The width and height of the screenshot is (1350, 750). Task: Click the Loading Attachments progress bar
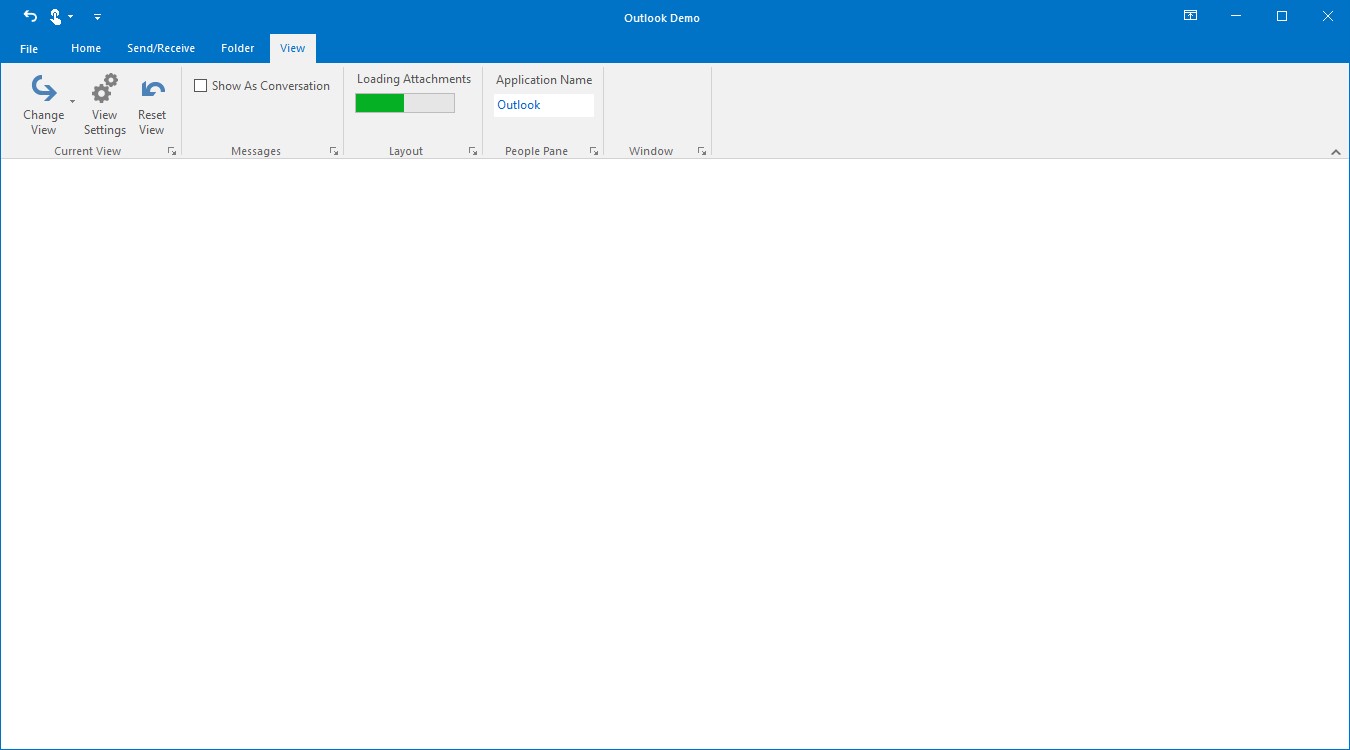click(404, 102)
